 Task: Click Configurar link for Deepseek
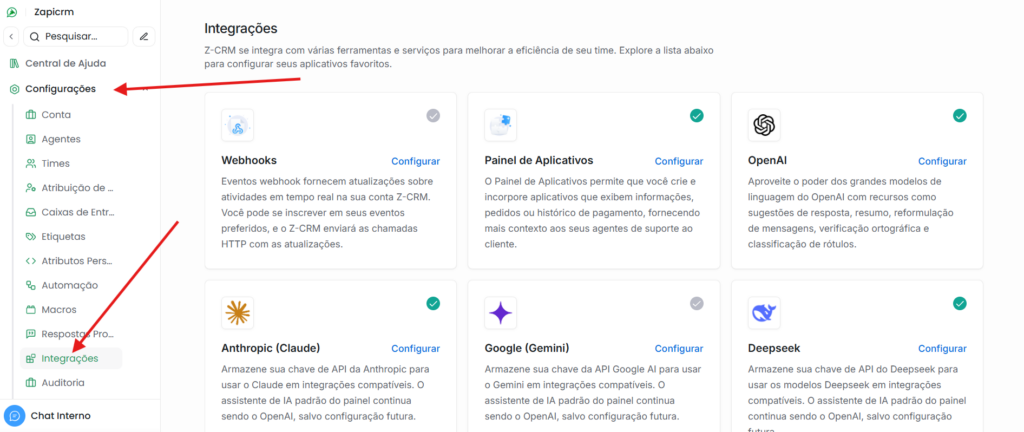(942, 349)
